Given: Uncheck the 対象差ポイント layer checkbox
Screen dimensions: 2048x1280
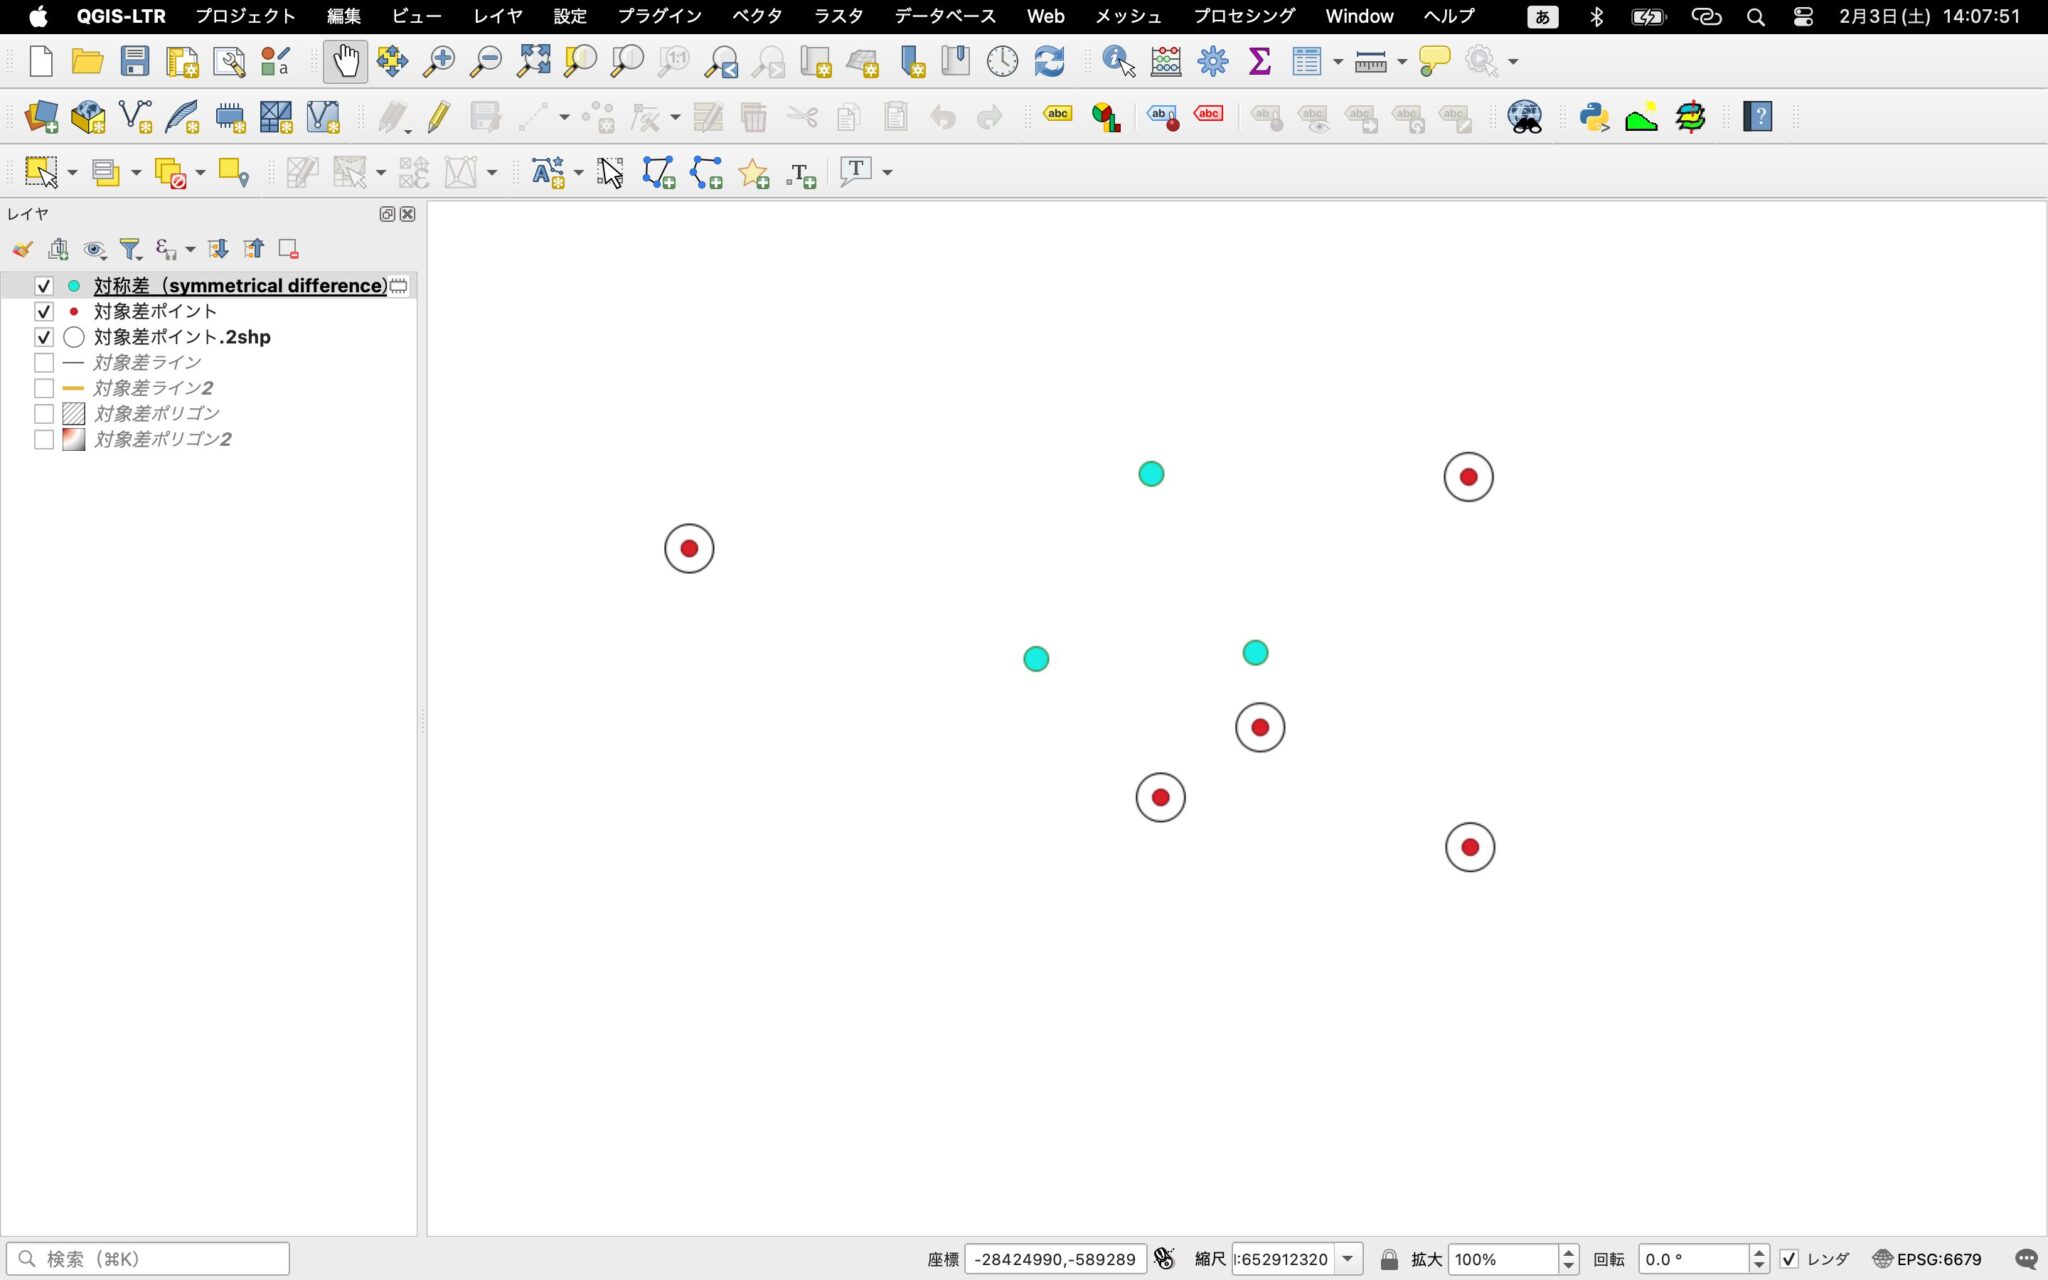Looking at the screenshot, I should 43,311.
